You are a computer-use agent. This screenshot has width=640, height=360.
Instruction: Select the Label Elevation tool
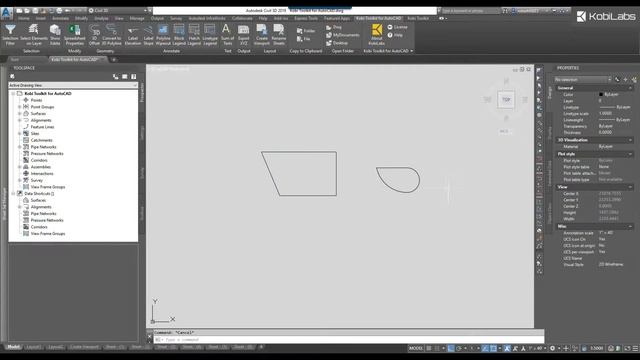point(133,34)
